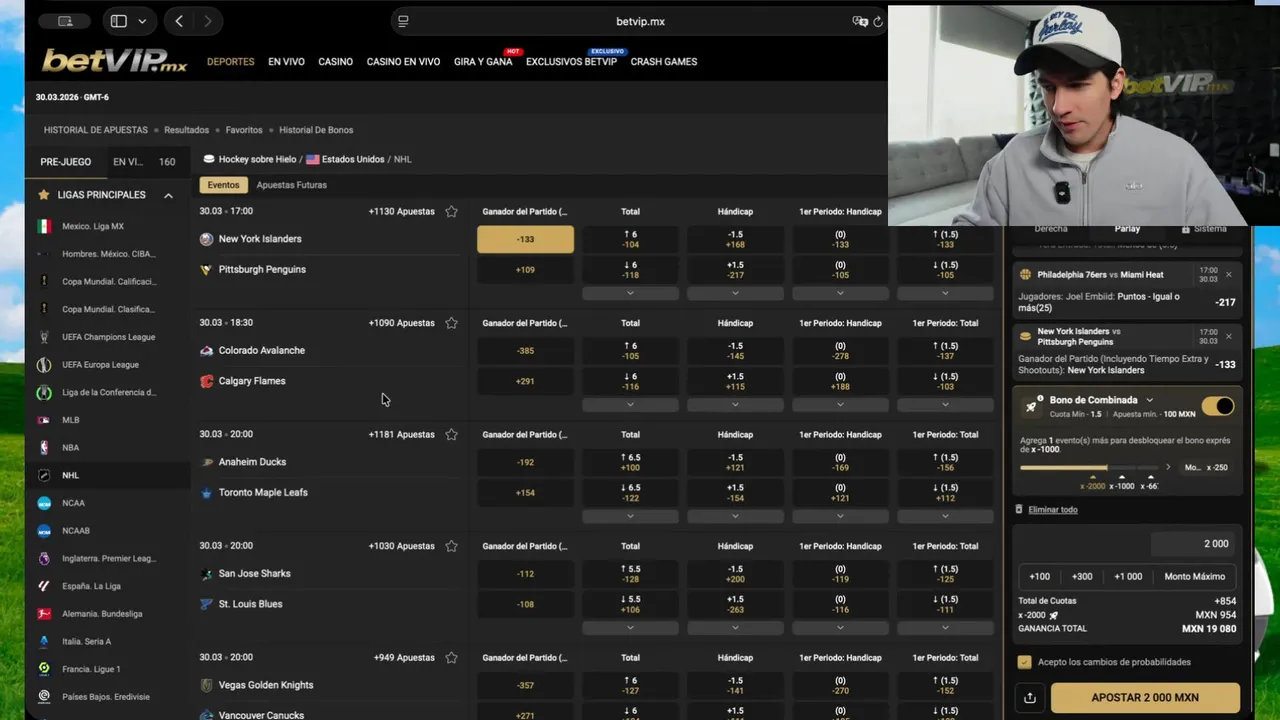
Task: Expand Bono de Combinada details chevron
Action: point(1149,400)
